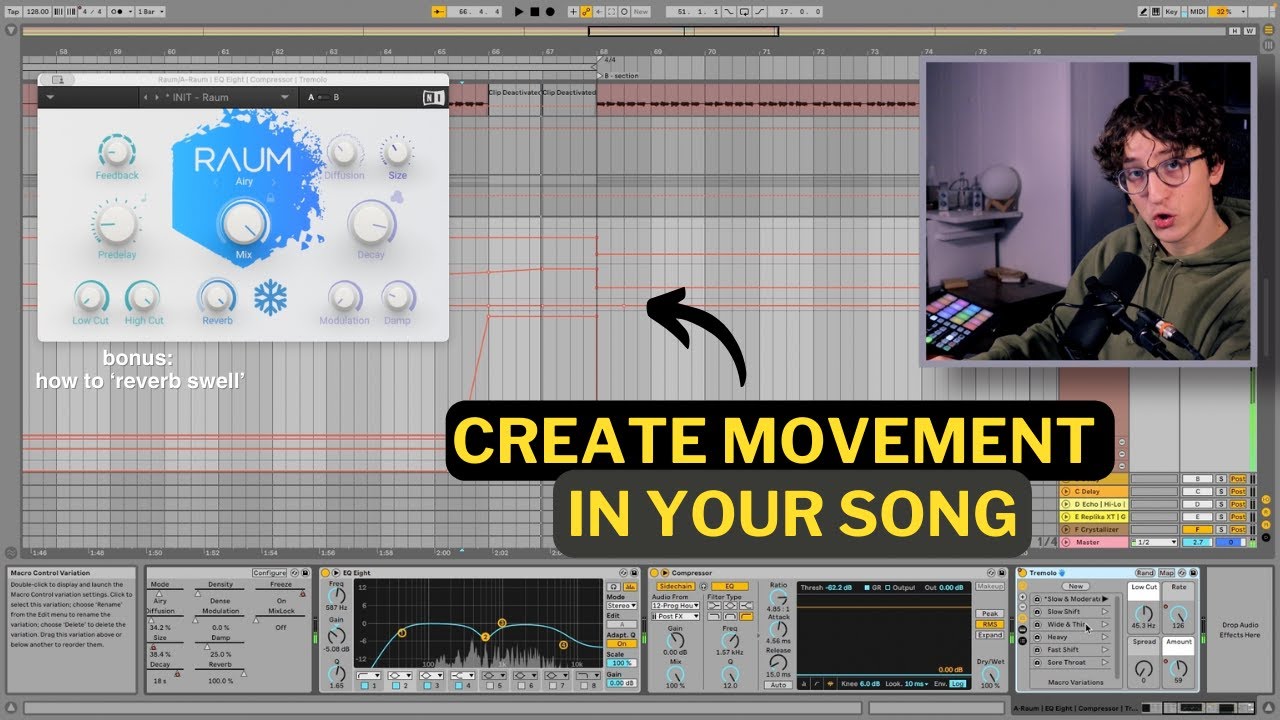This screenshot has width=1280, height=720.
Task: Click the Native Instruments logo in Raum
Action: (x=434, y=97)
